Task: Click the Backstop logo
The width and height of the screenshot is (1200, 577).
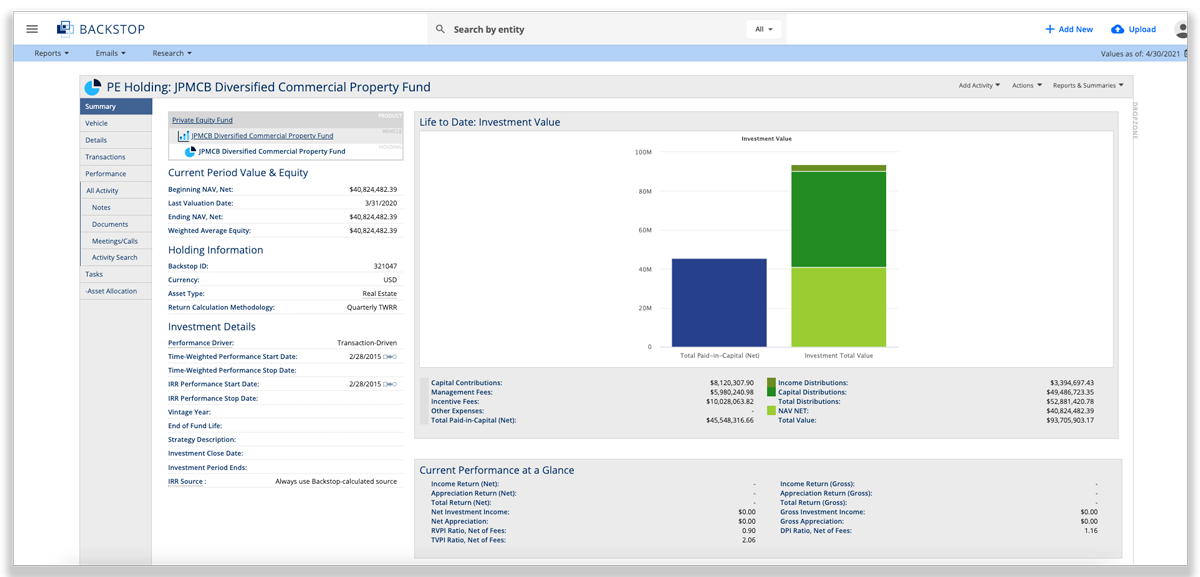Action: [x=101, y=29]
